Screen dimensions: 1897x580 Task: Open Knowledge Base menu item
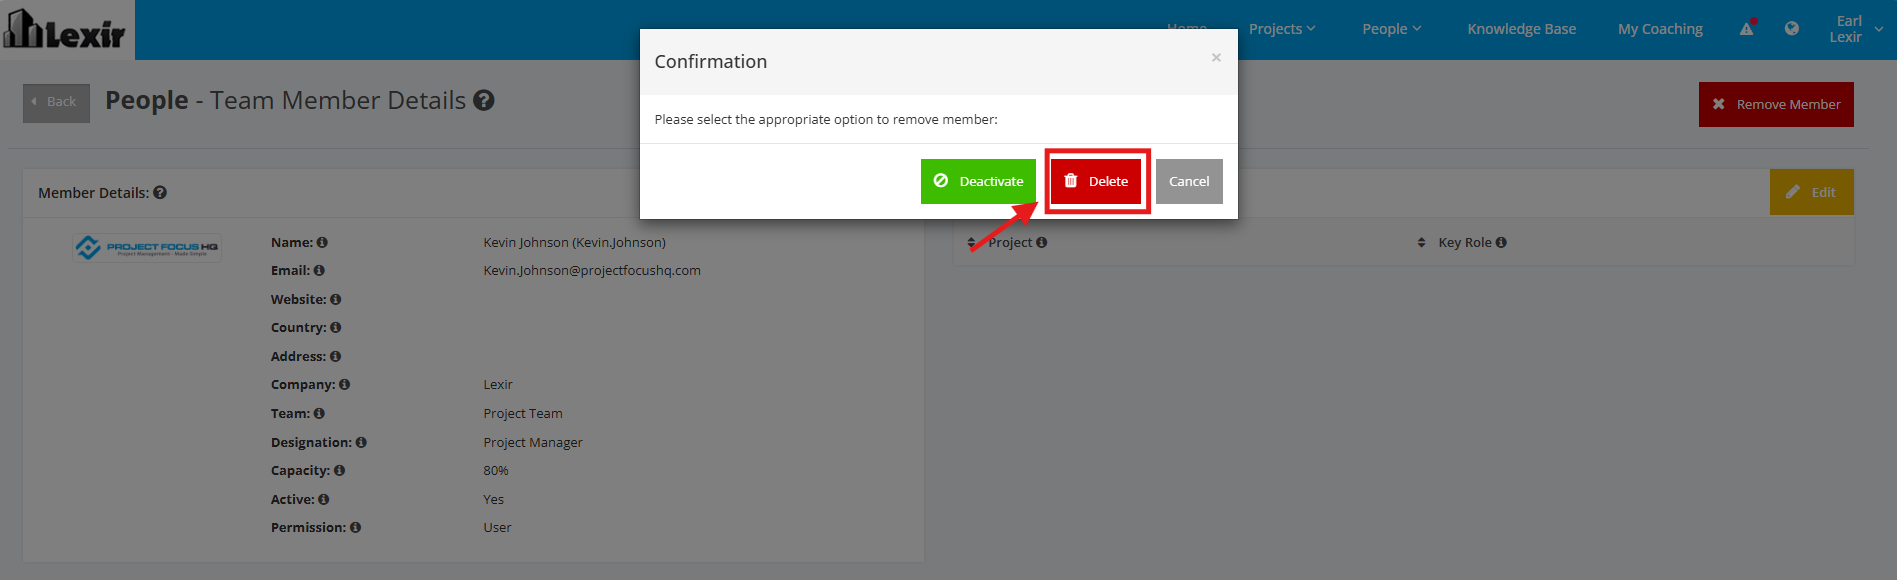coord(1521,29)
